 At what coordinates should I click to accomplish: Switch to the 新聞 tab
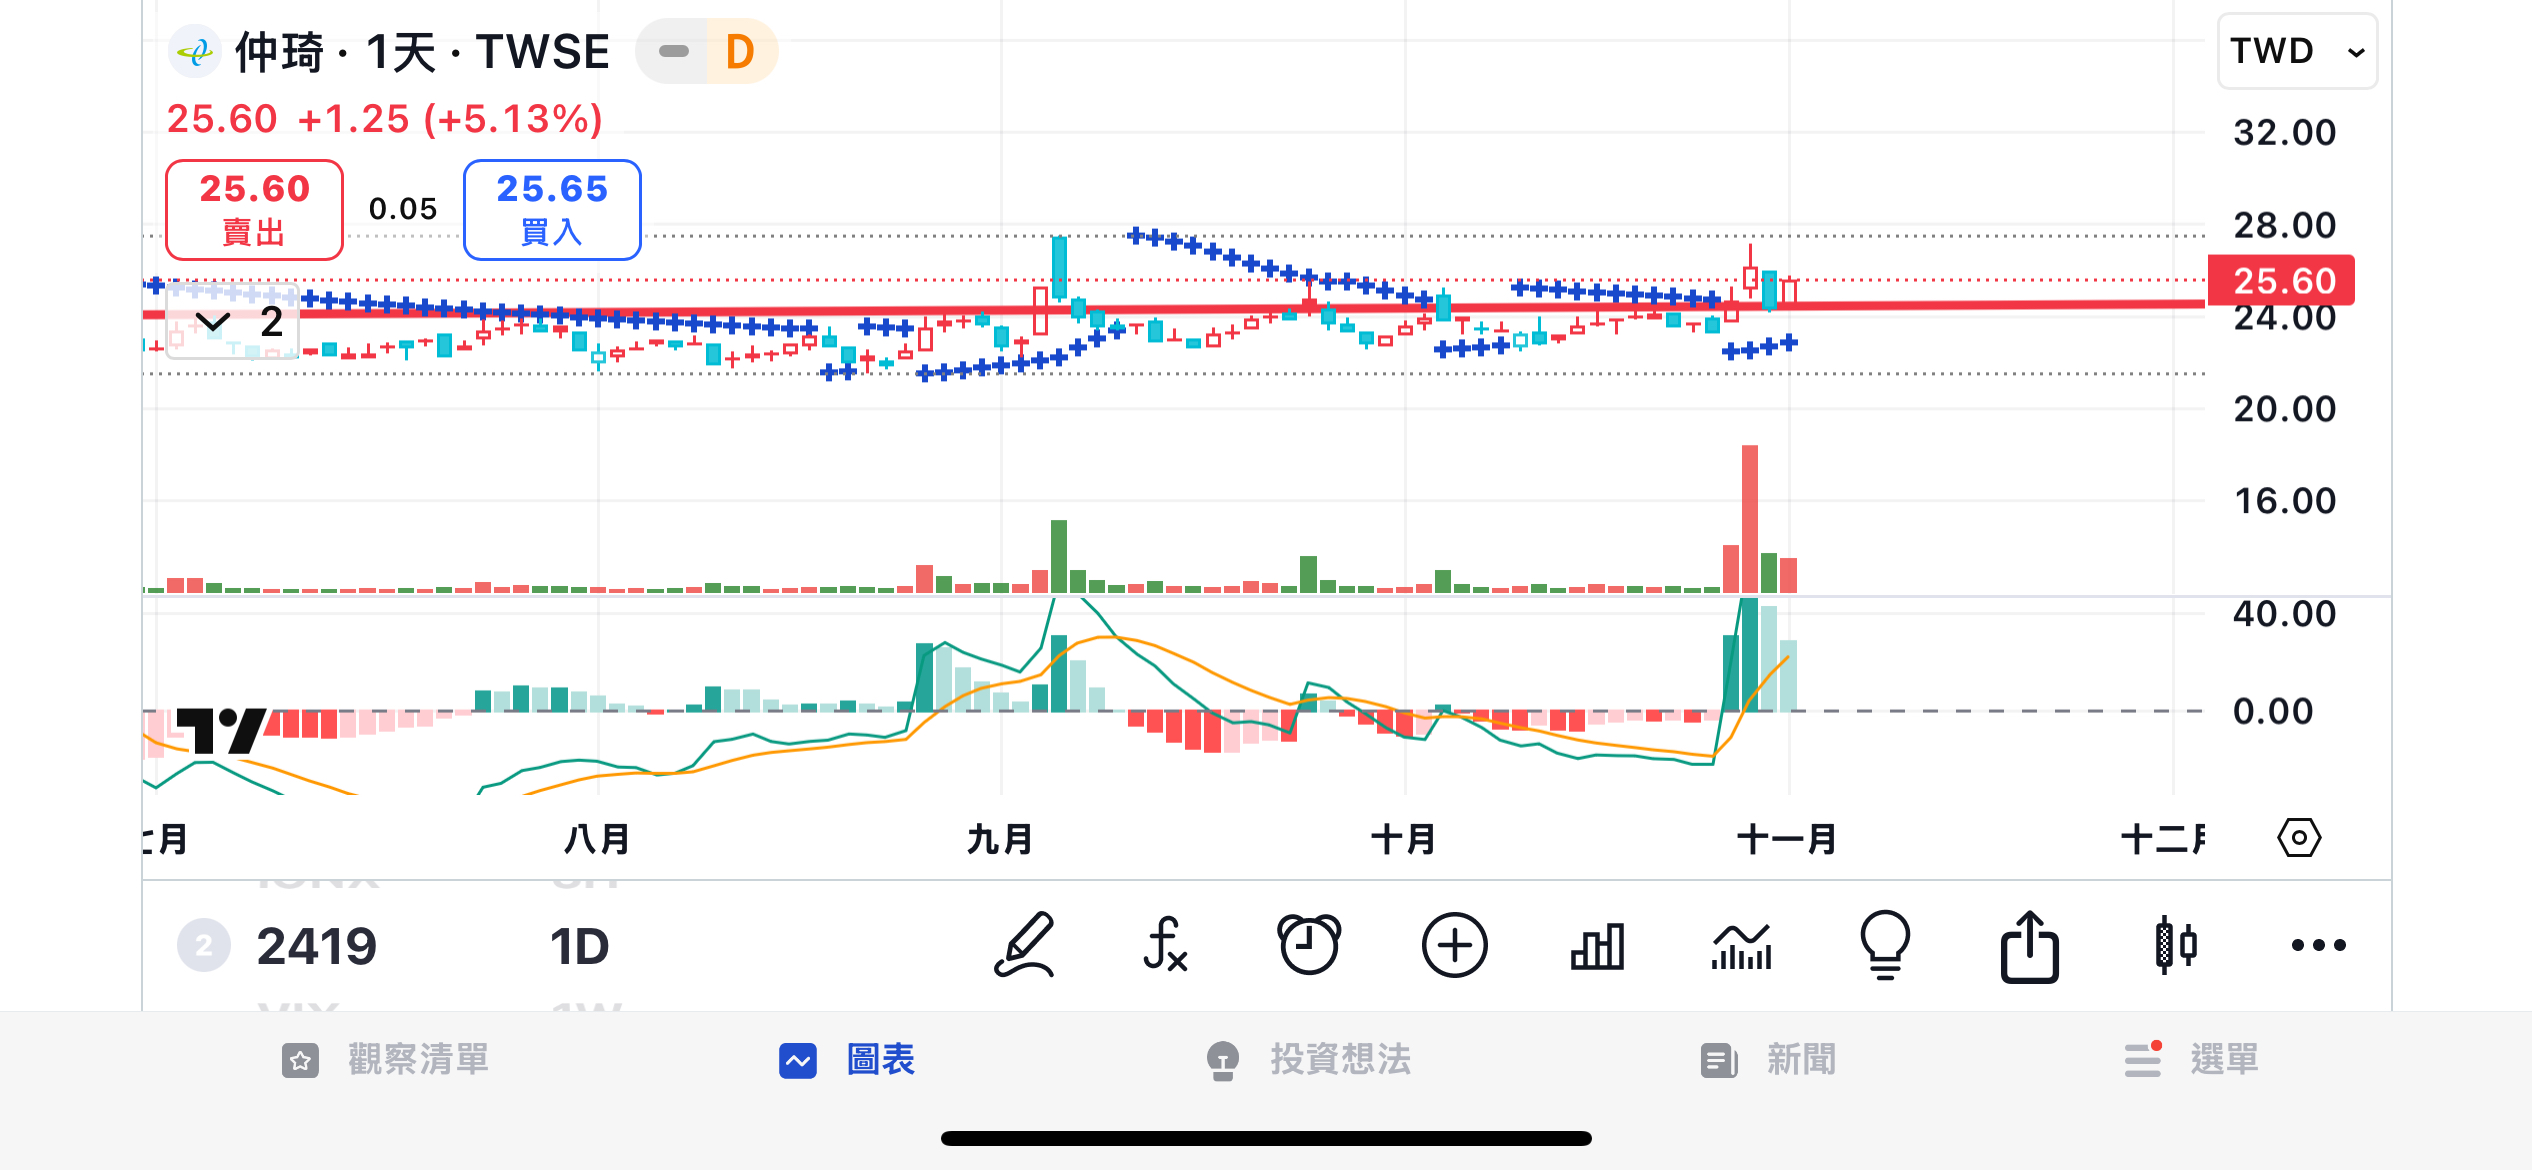click(x=1768, y=1059)
